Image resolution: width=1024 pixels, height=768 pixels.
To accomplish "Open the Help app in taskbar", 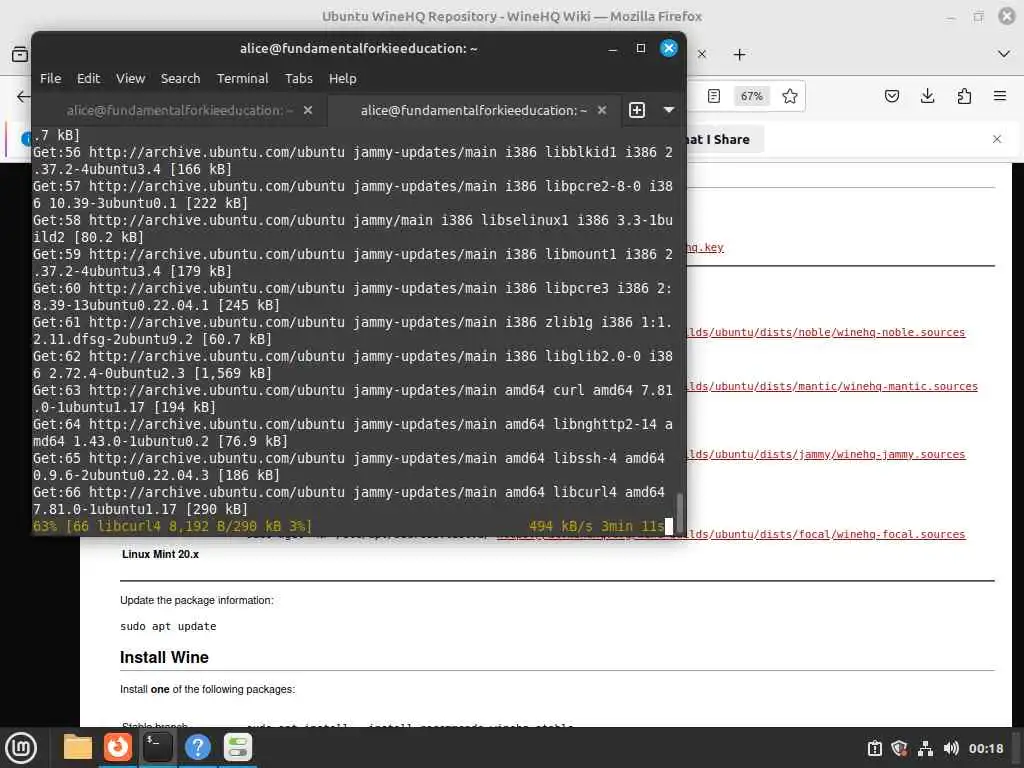I will point(197,747).
